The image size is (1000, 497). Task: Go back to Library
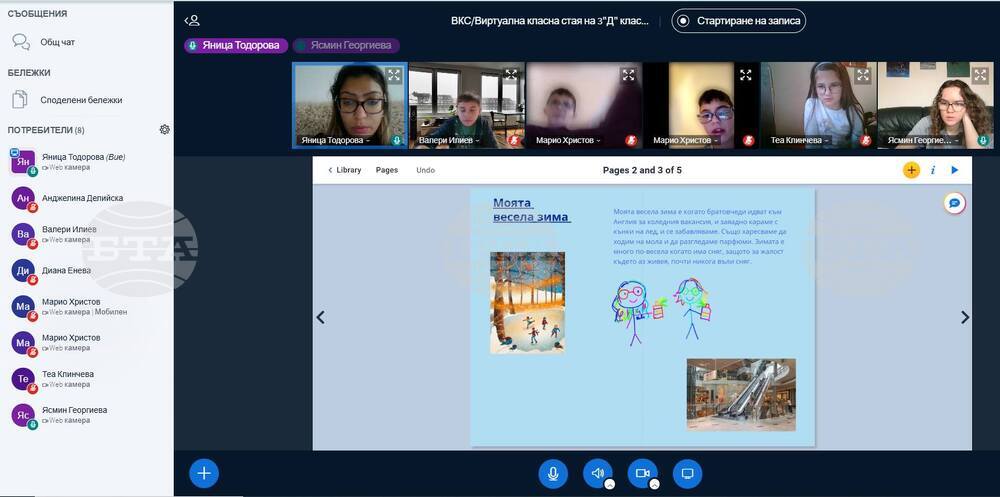pyautogui.click(x=344, y=170)
